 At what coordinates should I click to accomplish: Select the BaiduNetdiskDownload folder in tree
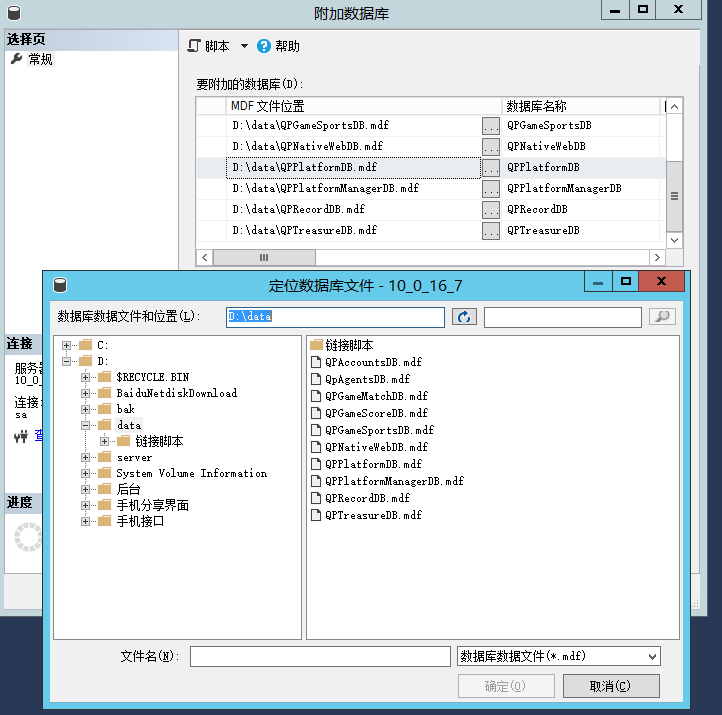[x=177, y=393]
